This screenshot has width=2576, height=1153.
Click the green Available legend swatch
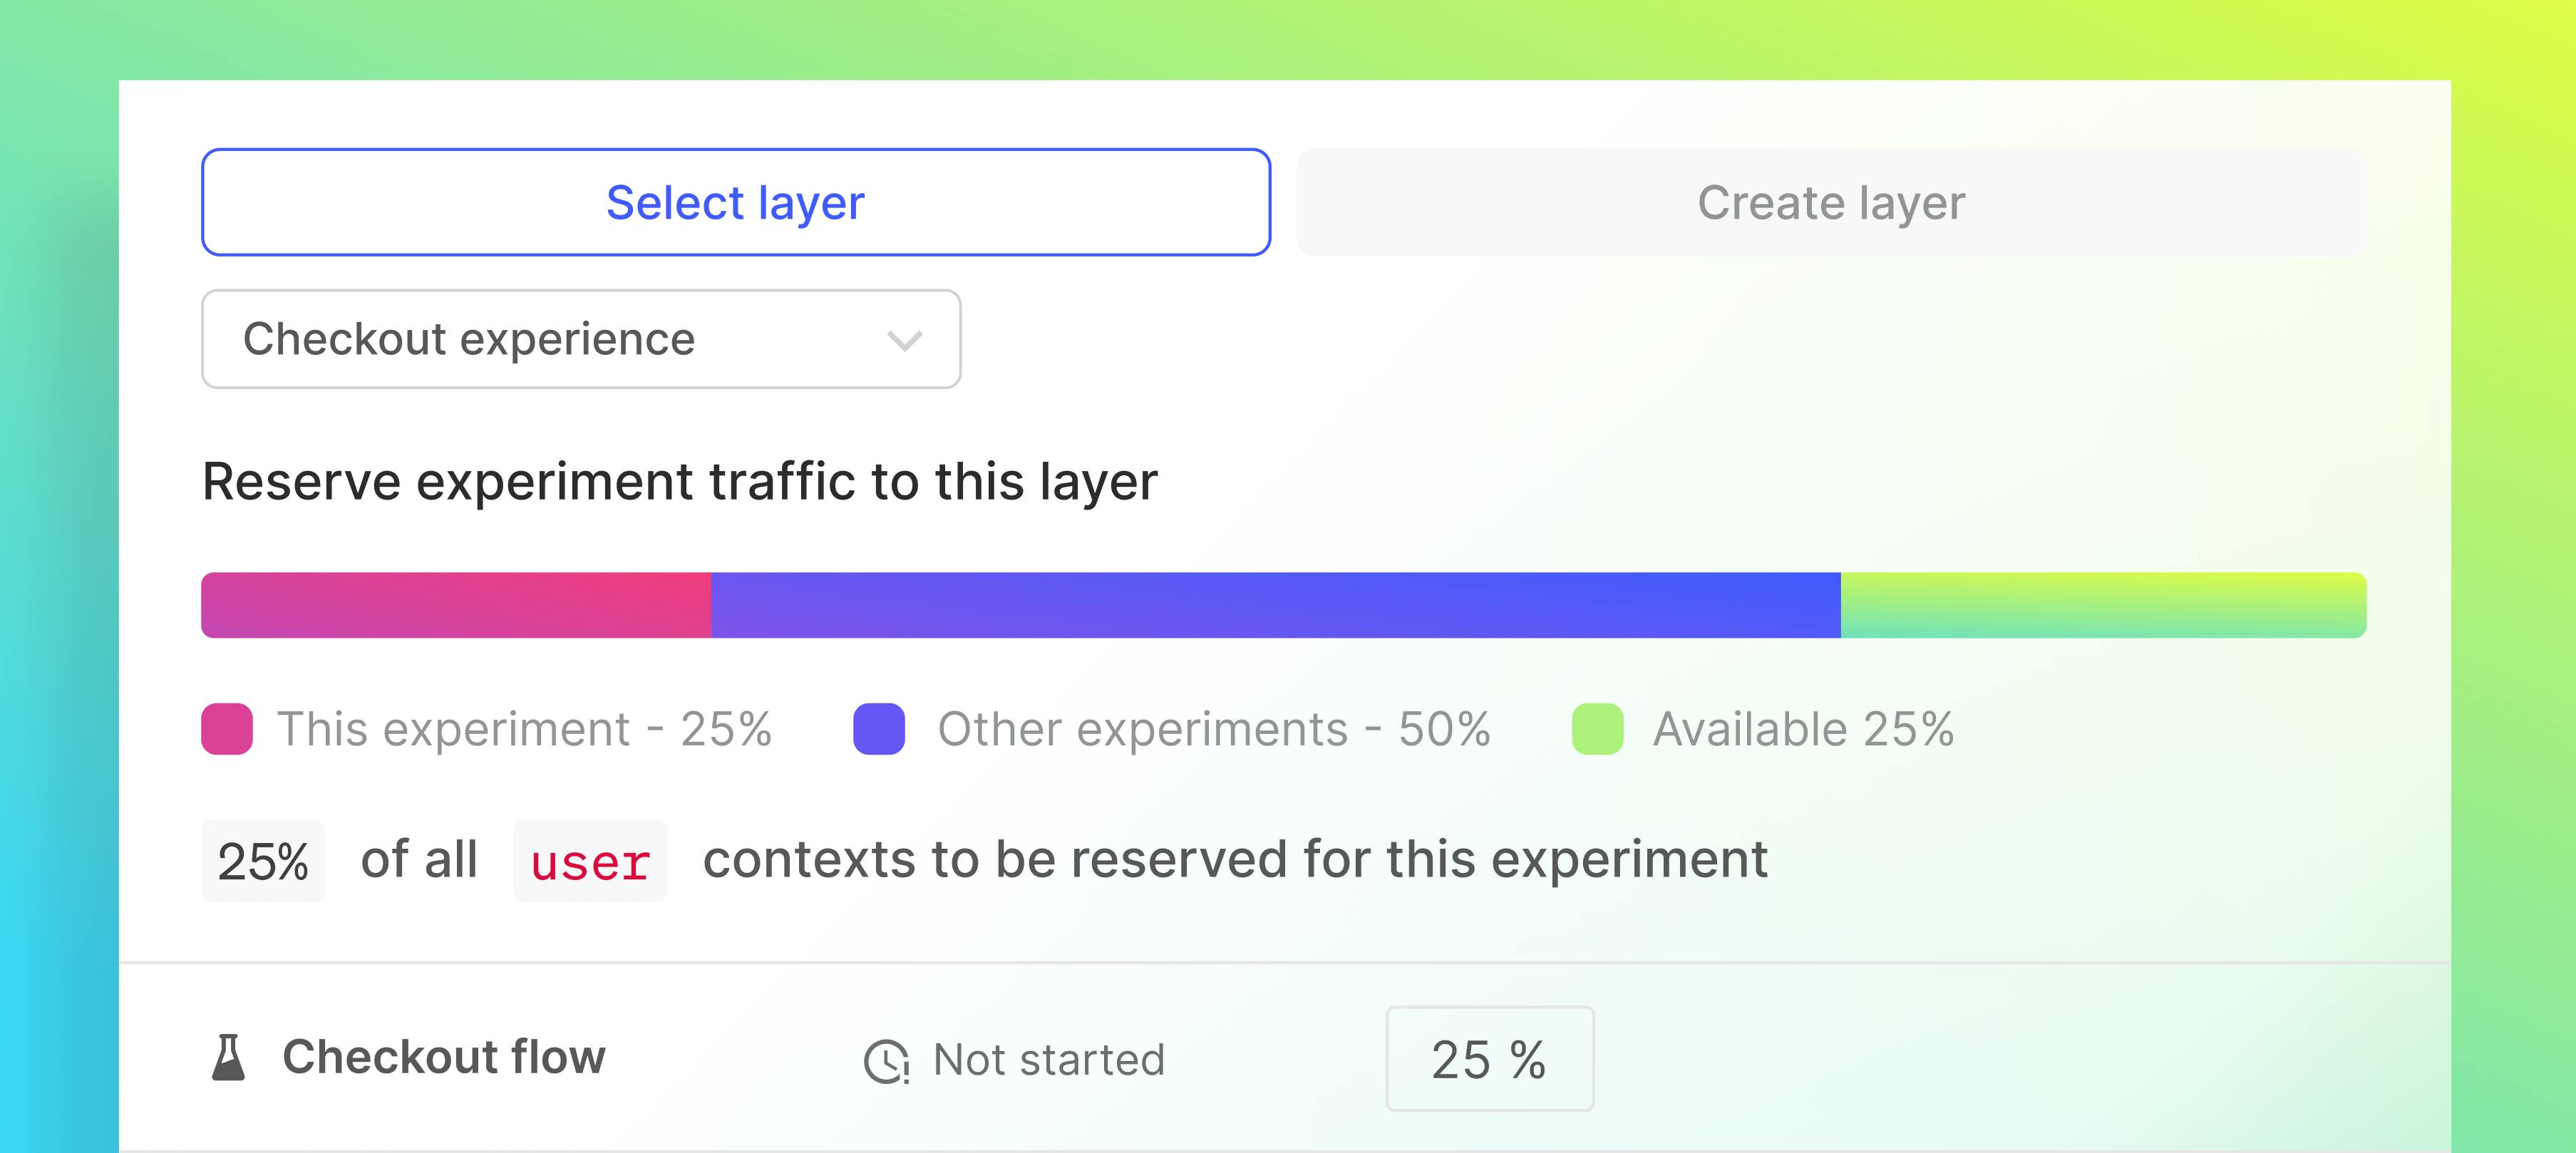pos(1597,729)
